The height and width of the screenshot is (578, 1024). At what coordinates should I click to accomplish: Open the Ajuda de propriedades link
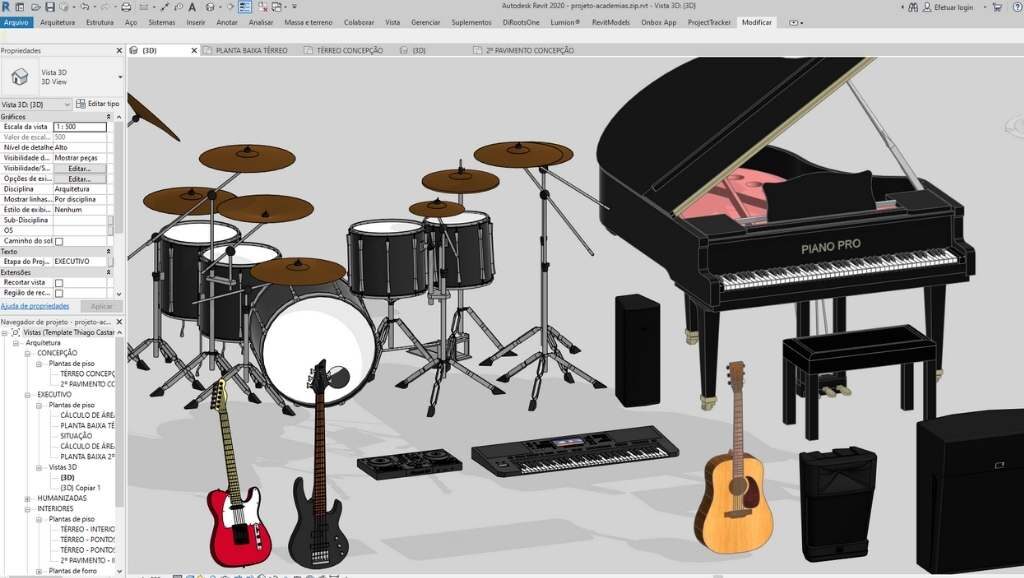(34, 306)
